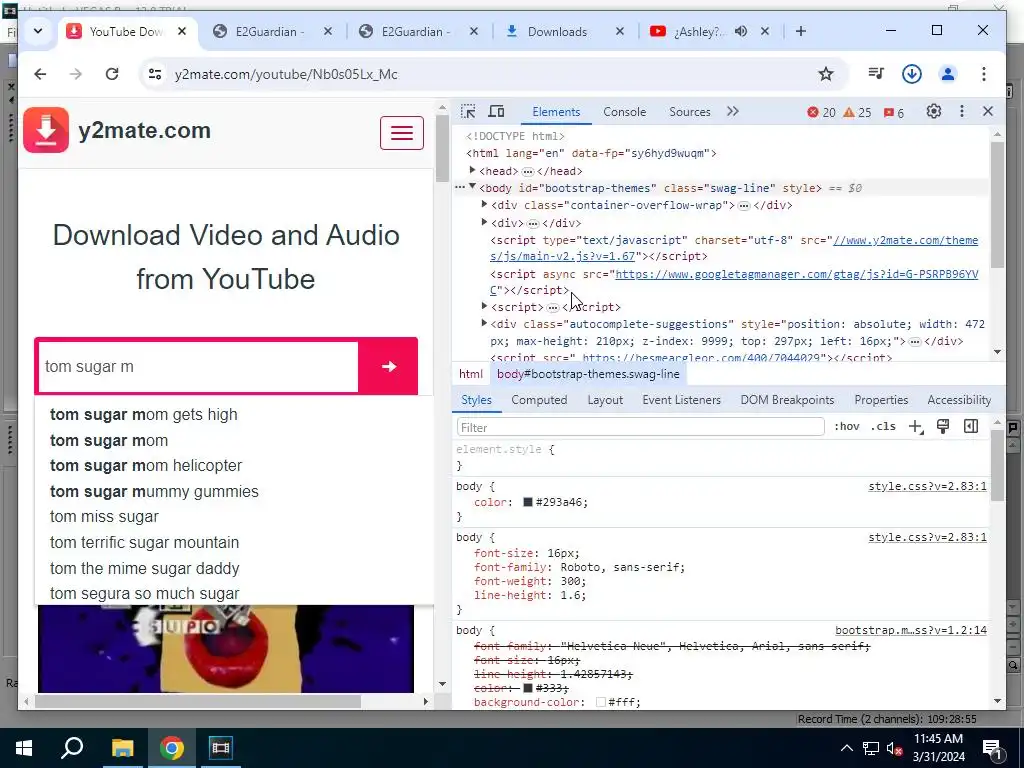Click the video thumbnail preview
The width and height of the screenshot is (1024, 768).
[x=225, y=648]
